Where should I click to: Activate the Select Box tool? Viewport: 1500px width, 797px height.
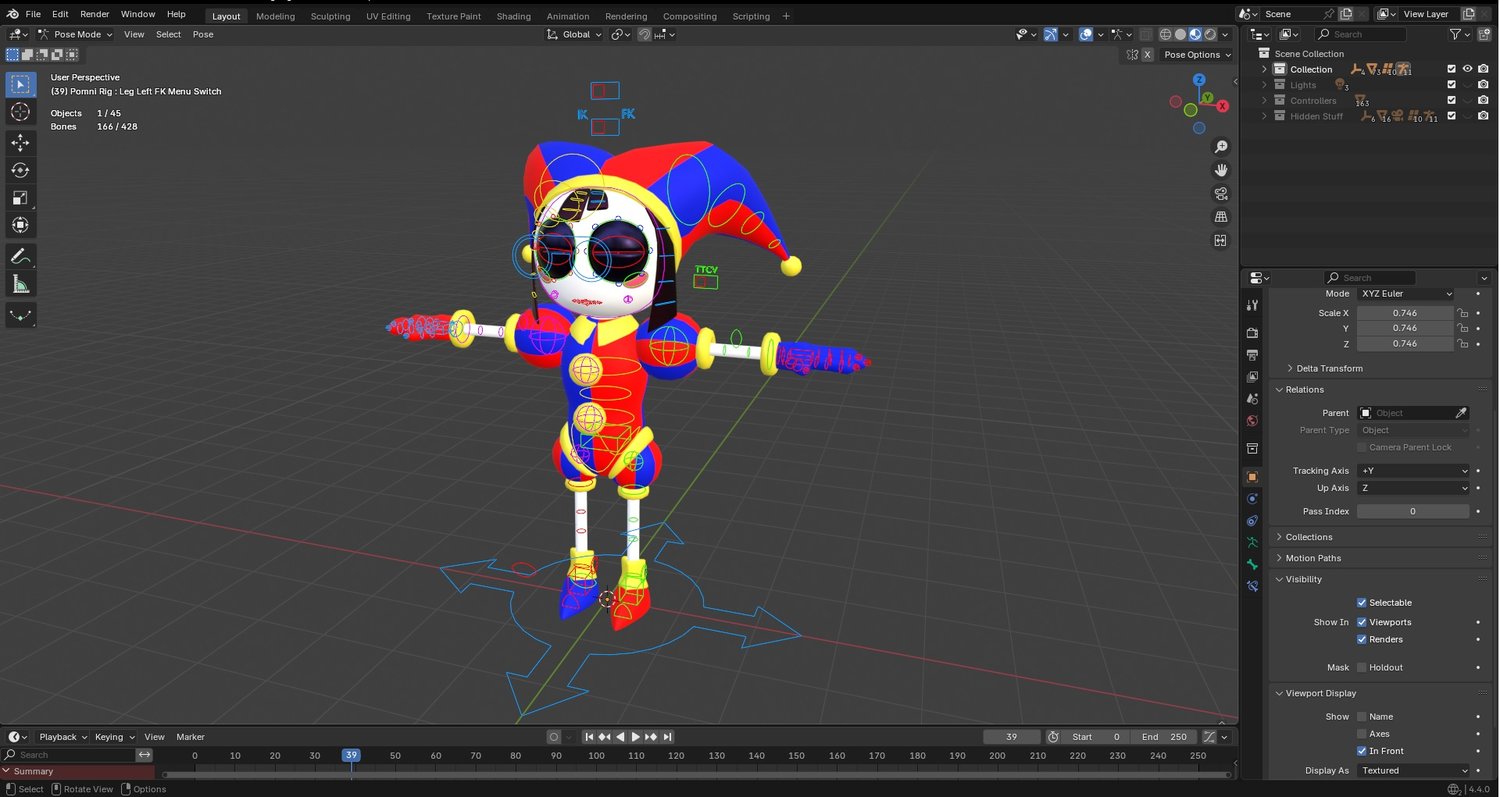coord(20,85)
